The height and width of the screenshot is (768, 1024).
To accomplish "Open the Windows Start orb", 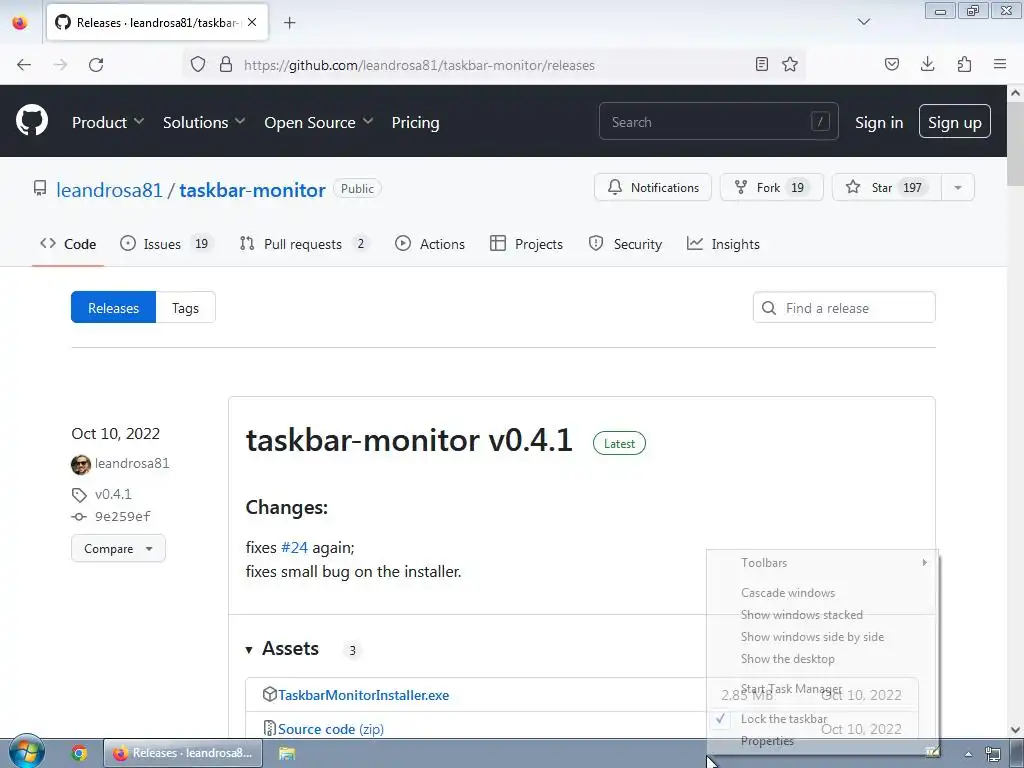I will pyautogui.click(x=26, y=752).
